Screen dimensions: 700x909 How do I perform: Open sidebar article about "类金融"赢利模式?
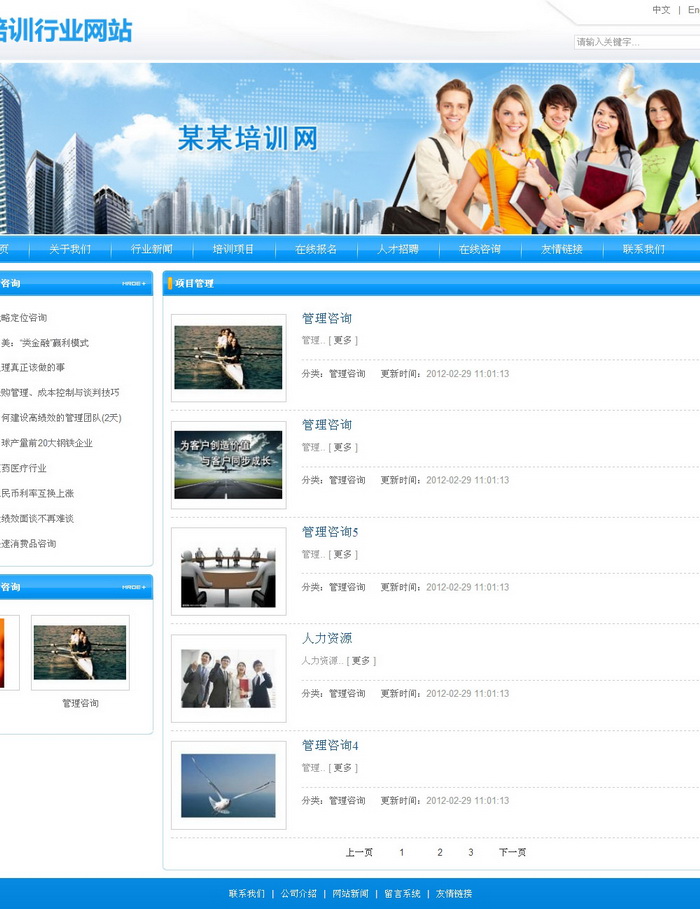pos(44,343)
